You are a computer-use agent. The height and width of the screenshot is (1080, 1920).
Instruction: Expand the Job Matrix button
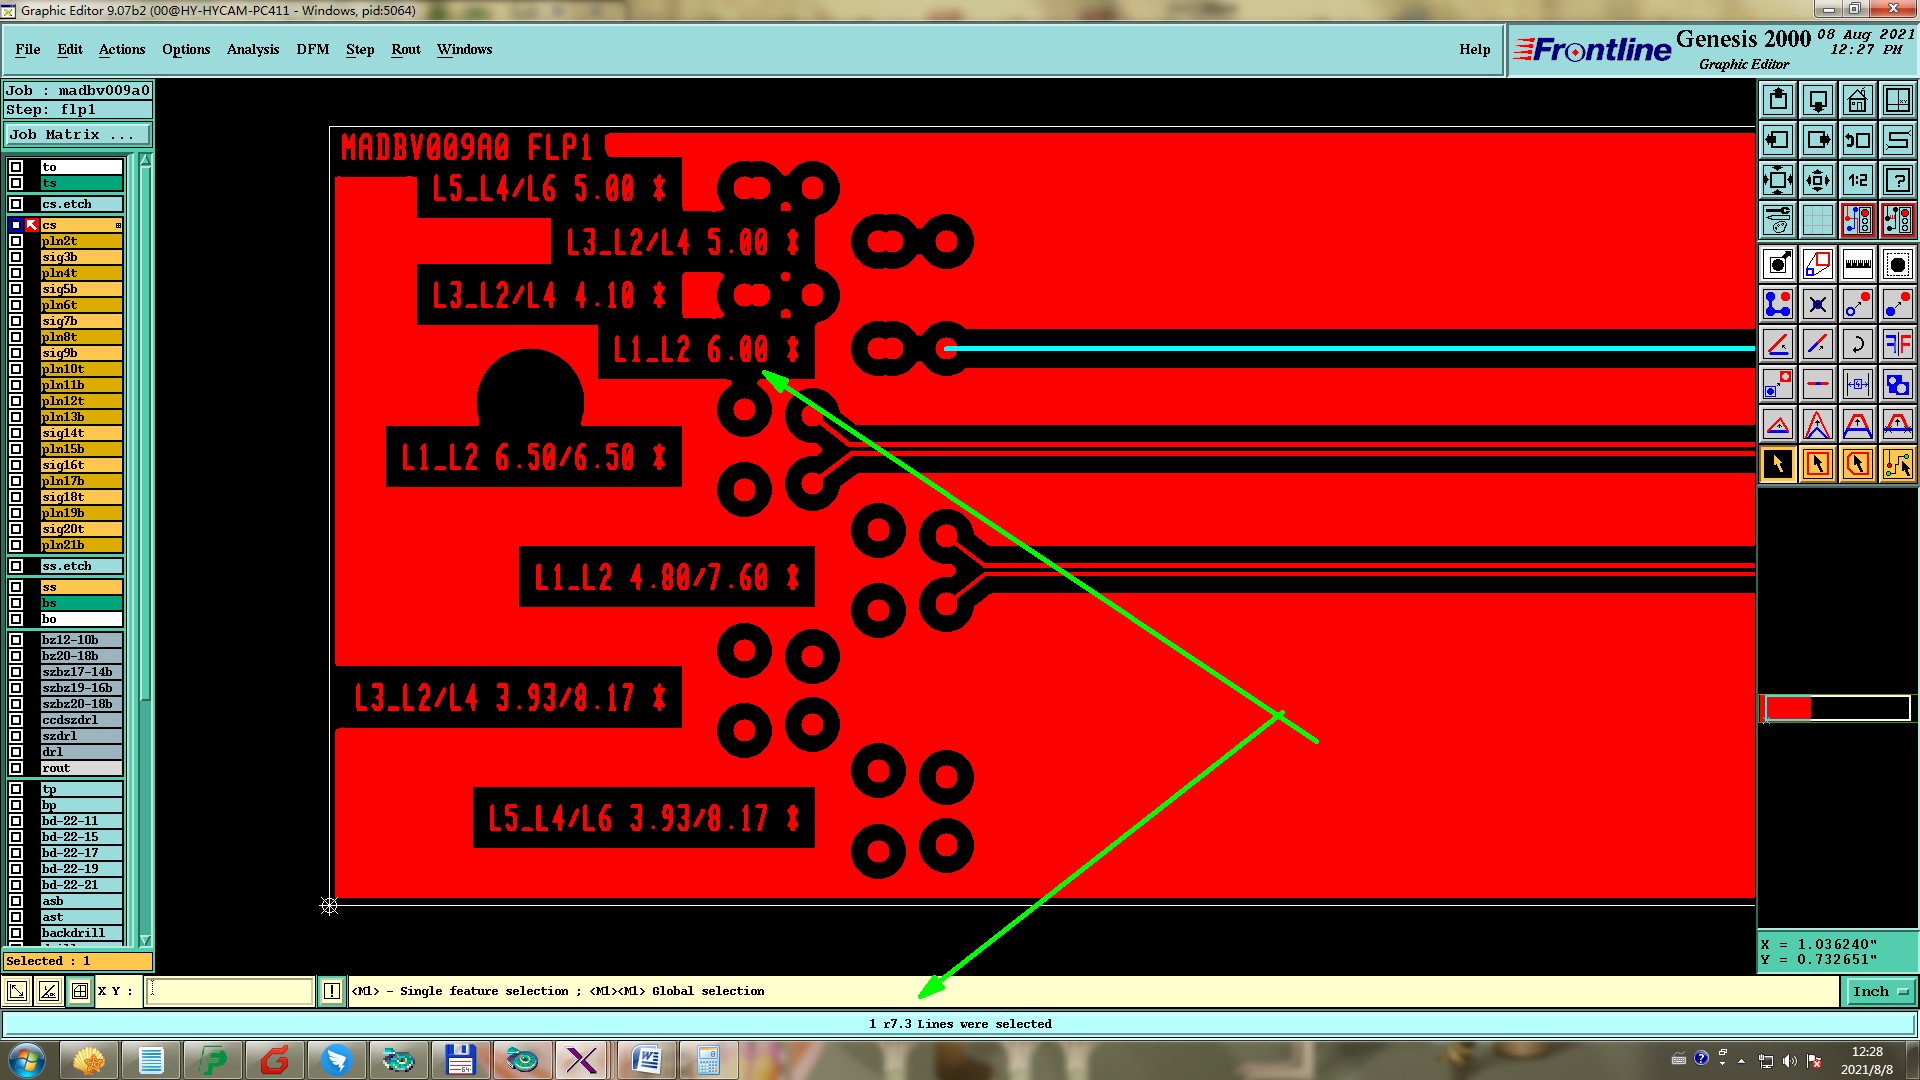tap(77, 135)
